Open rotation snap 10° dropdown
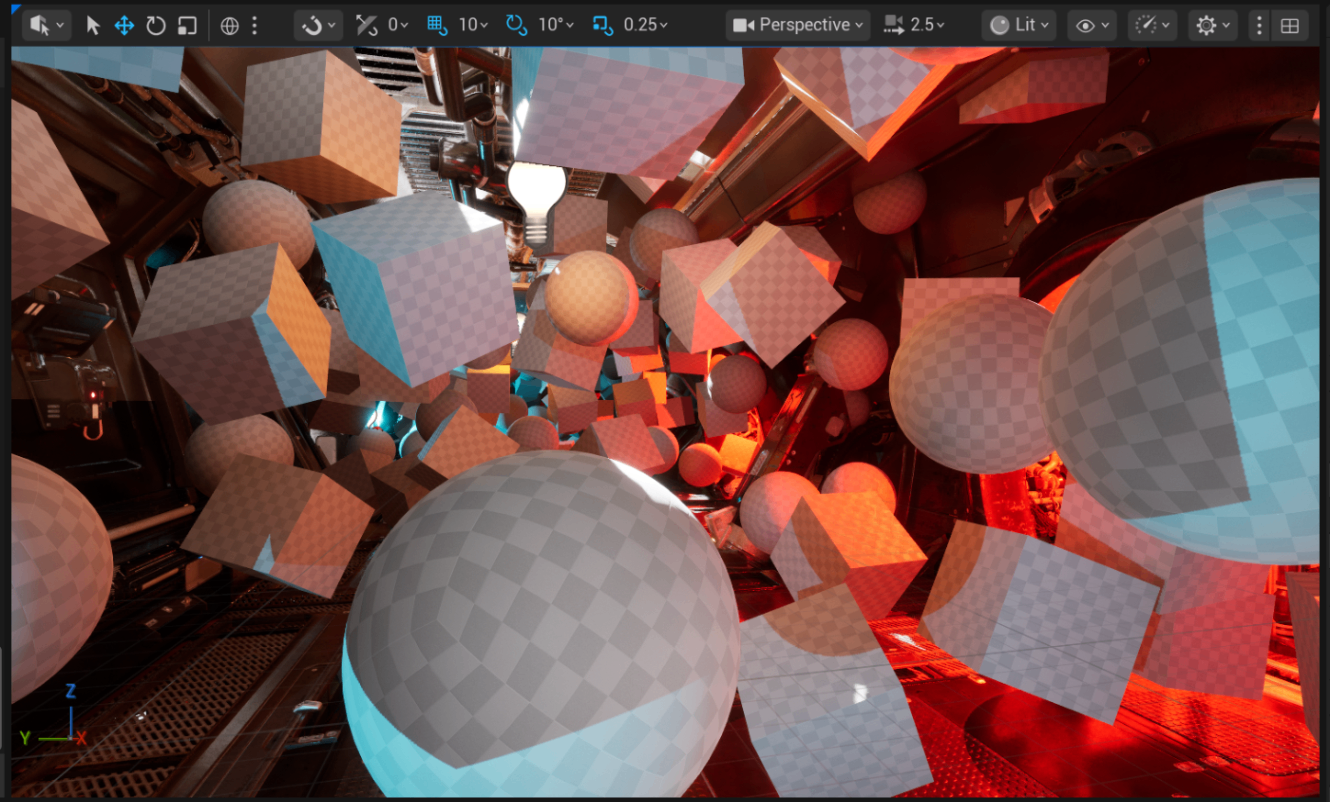The height and width of the screenshot is (802, 1330). pyautogui.click(x=555, y=25)
